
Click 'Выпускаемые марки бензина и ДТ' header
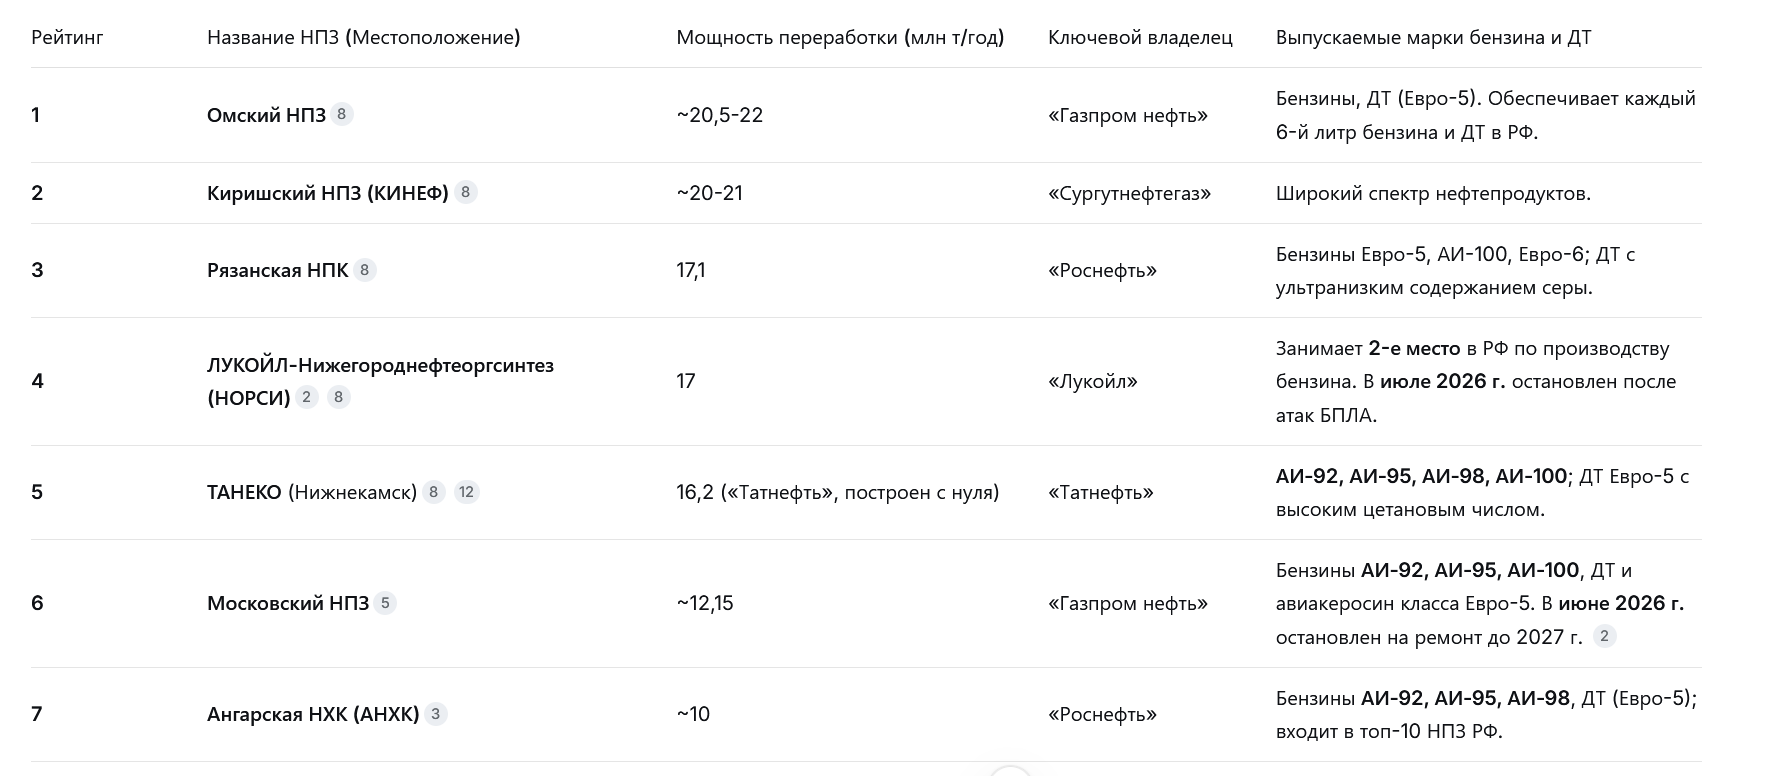[x=1433, y=38]
